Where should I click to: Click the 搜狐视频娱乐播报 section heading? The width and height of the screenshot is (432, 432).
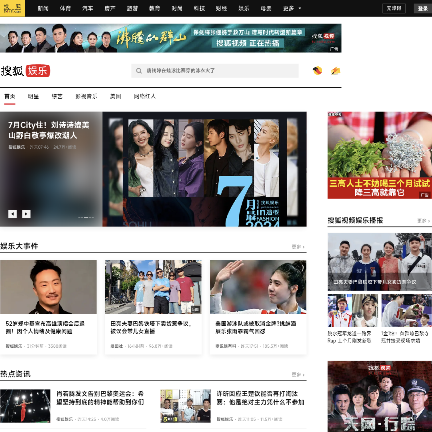(x=355, y=220)
